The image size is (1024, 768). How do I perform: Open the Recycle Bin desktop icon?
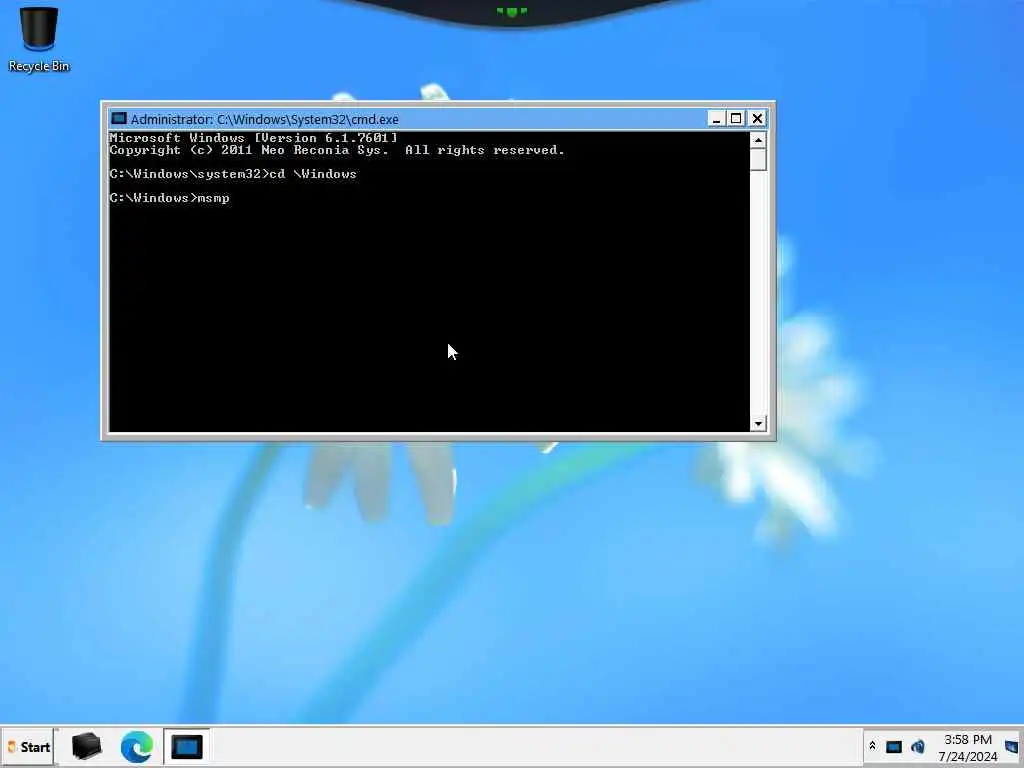[x=39, y=38]
